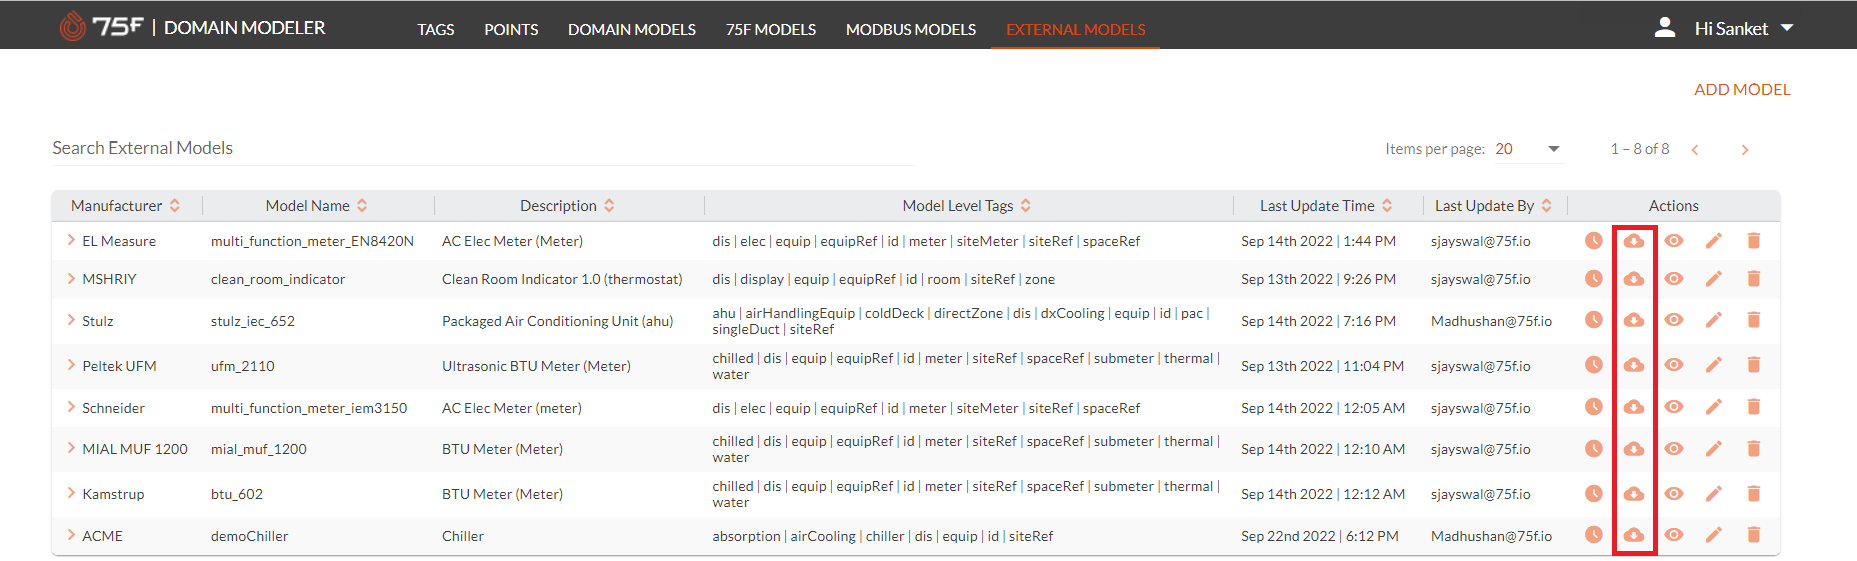The height and width of the screenshot is (561, 1857).
Task: Download the MSHRIY clean_room_indicator model
Action: point(1634,279)
